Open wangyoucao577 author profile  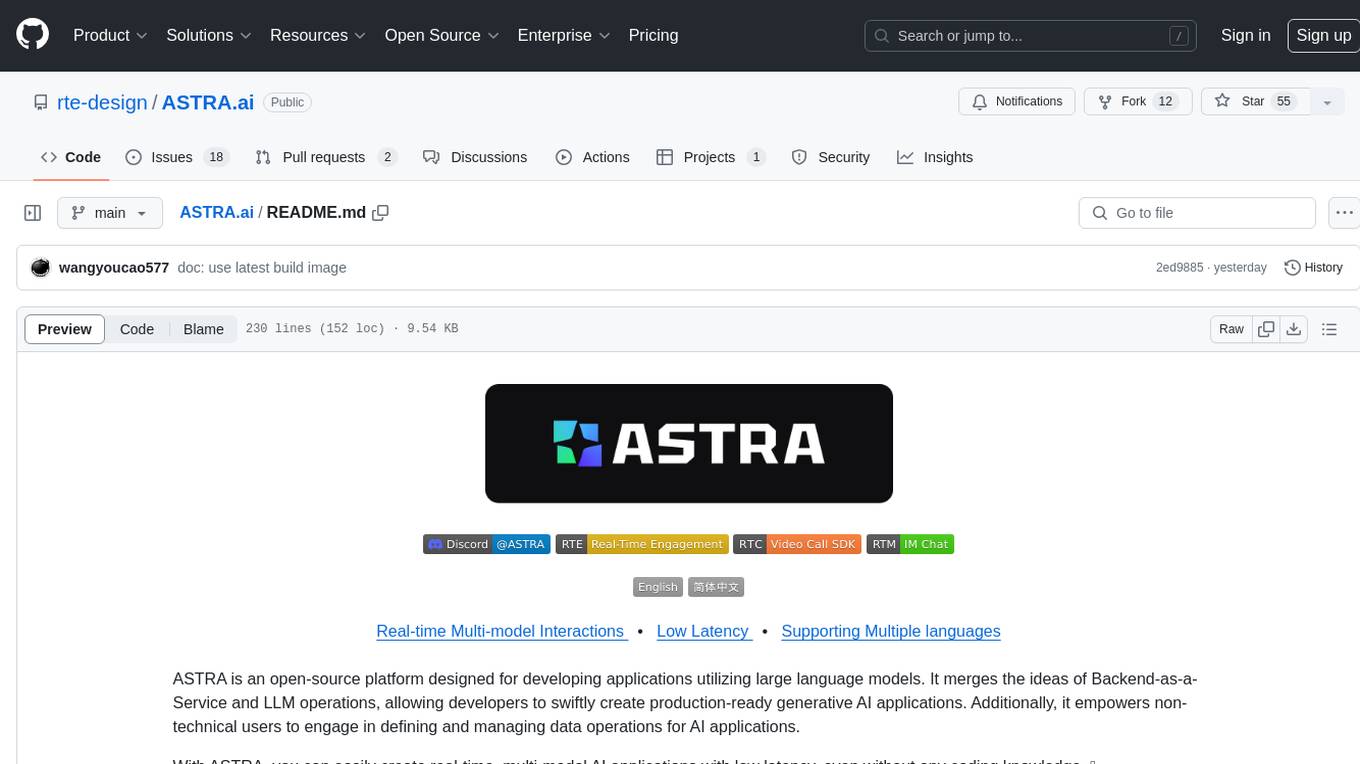(x=114, y=268)
